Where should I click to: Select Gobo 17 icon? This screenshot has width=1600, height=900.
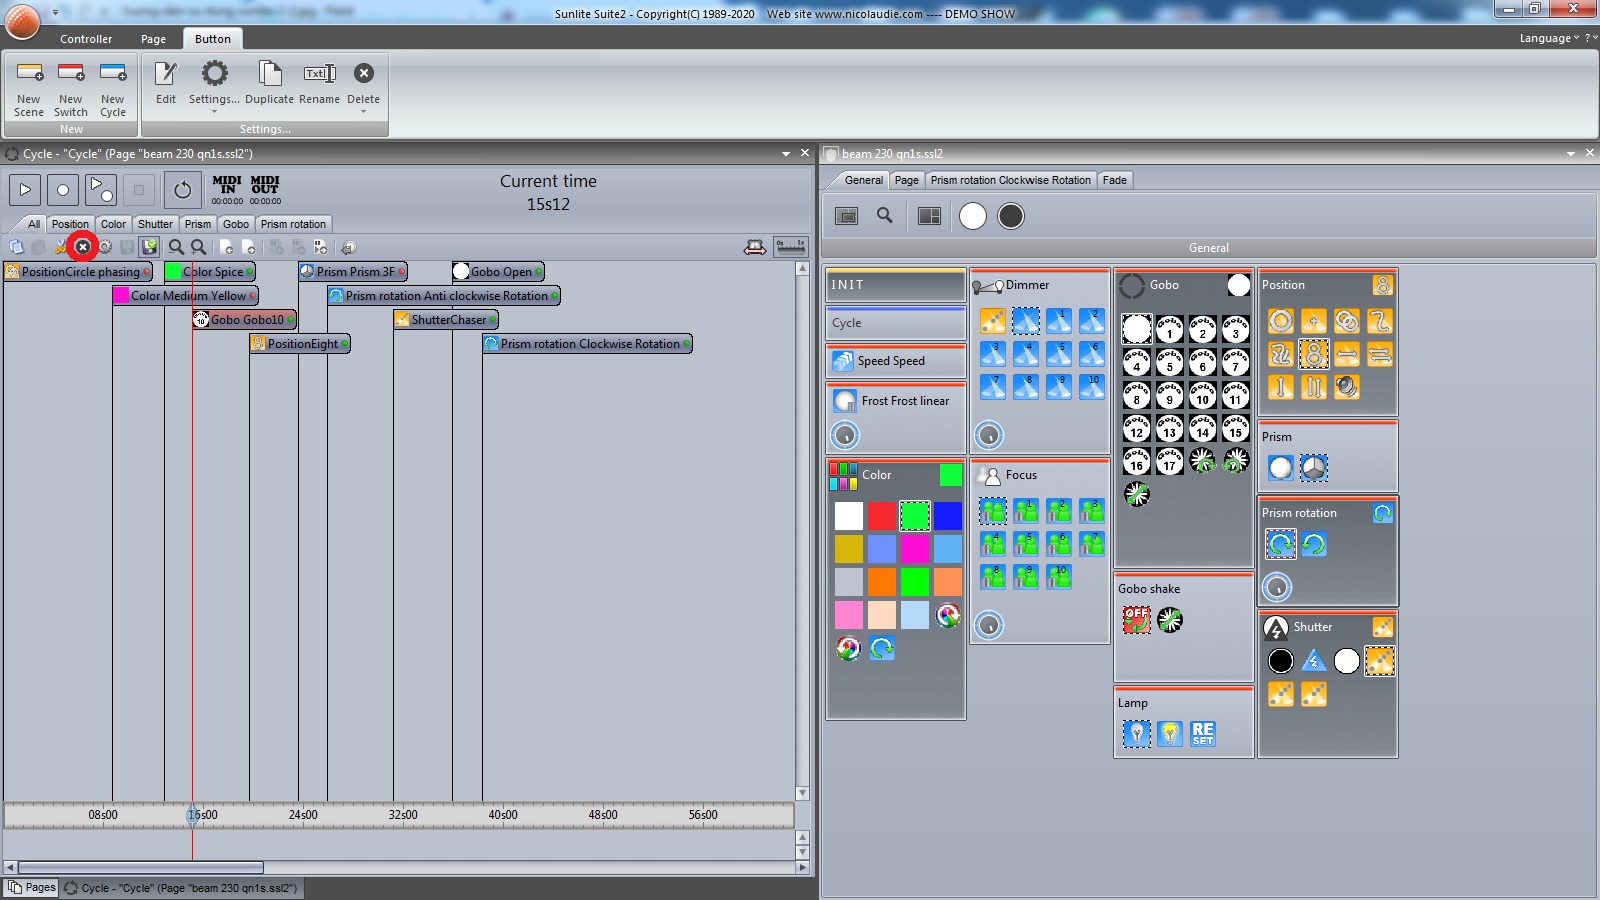(1170, 461)
